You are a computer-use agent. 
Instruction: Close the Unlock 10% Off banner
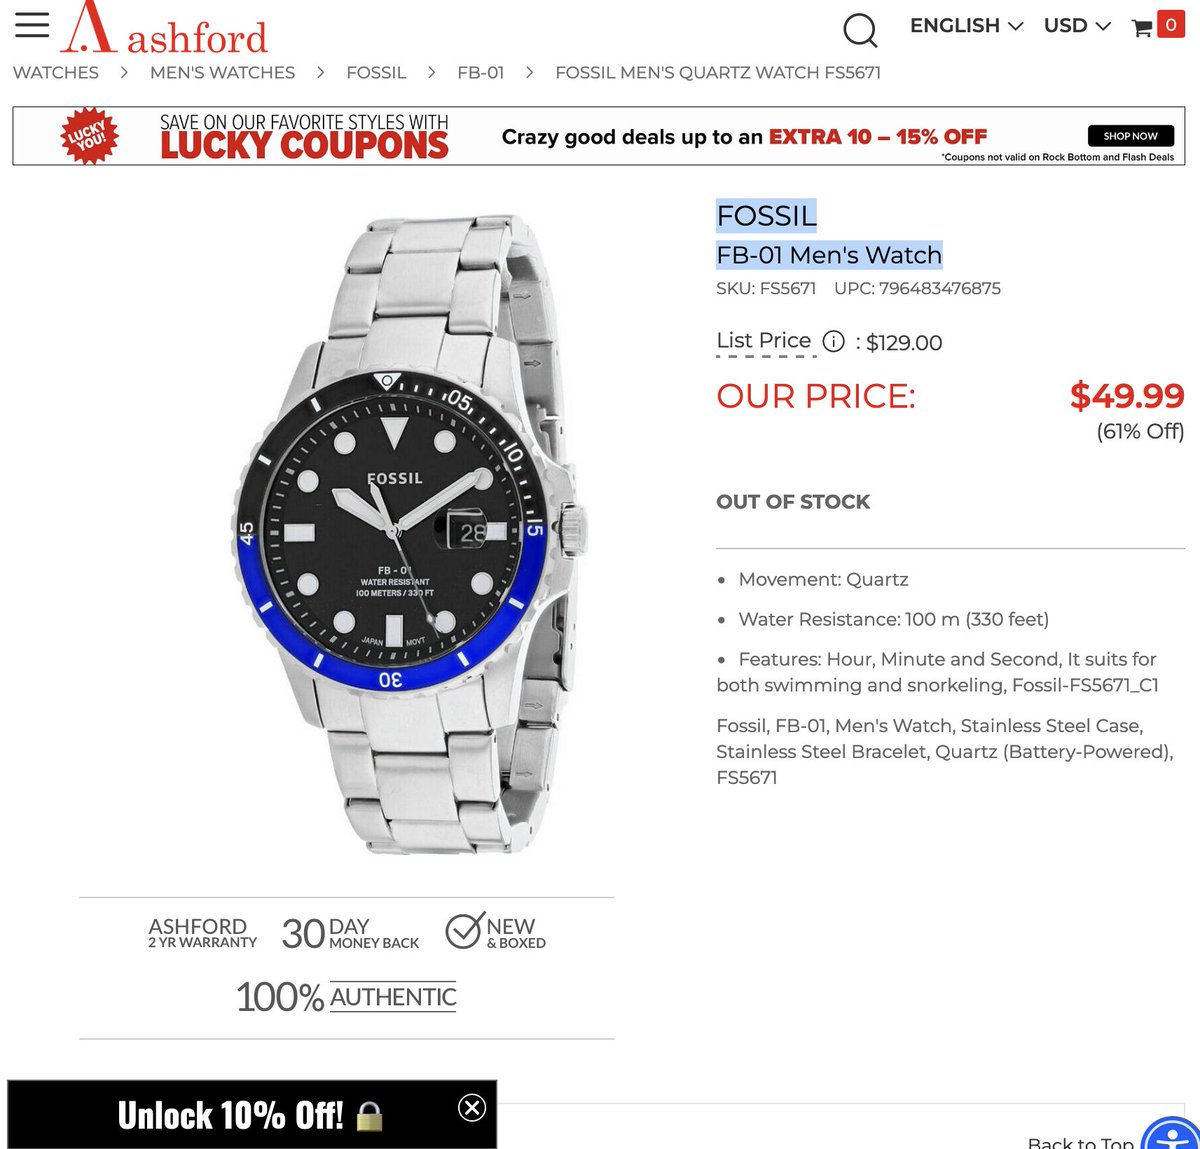click(472, 1107)
